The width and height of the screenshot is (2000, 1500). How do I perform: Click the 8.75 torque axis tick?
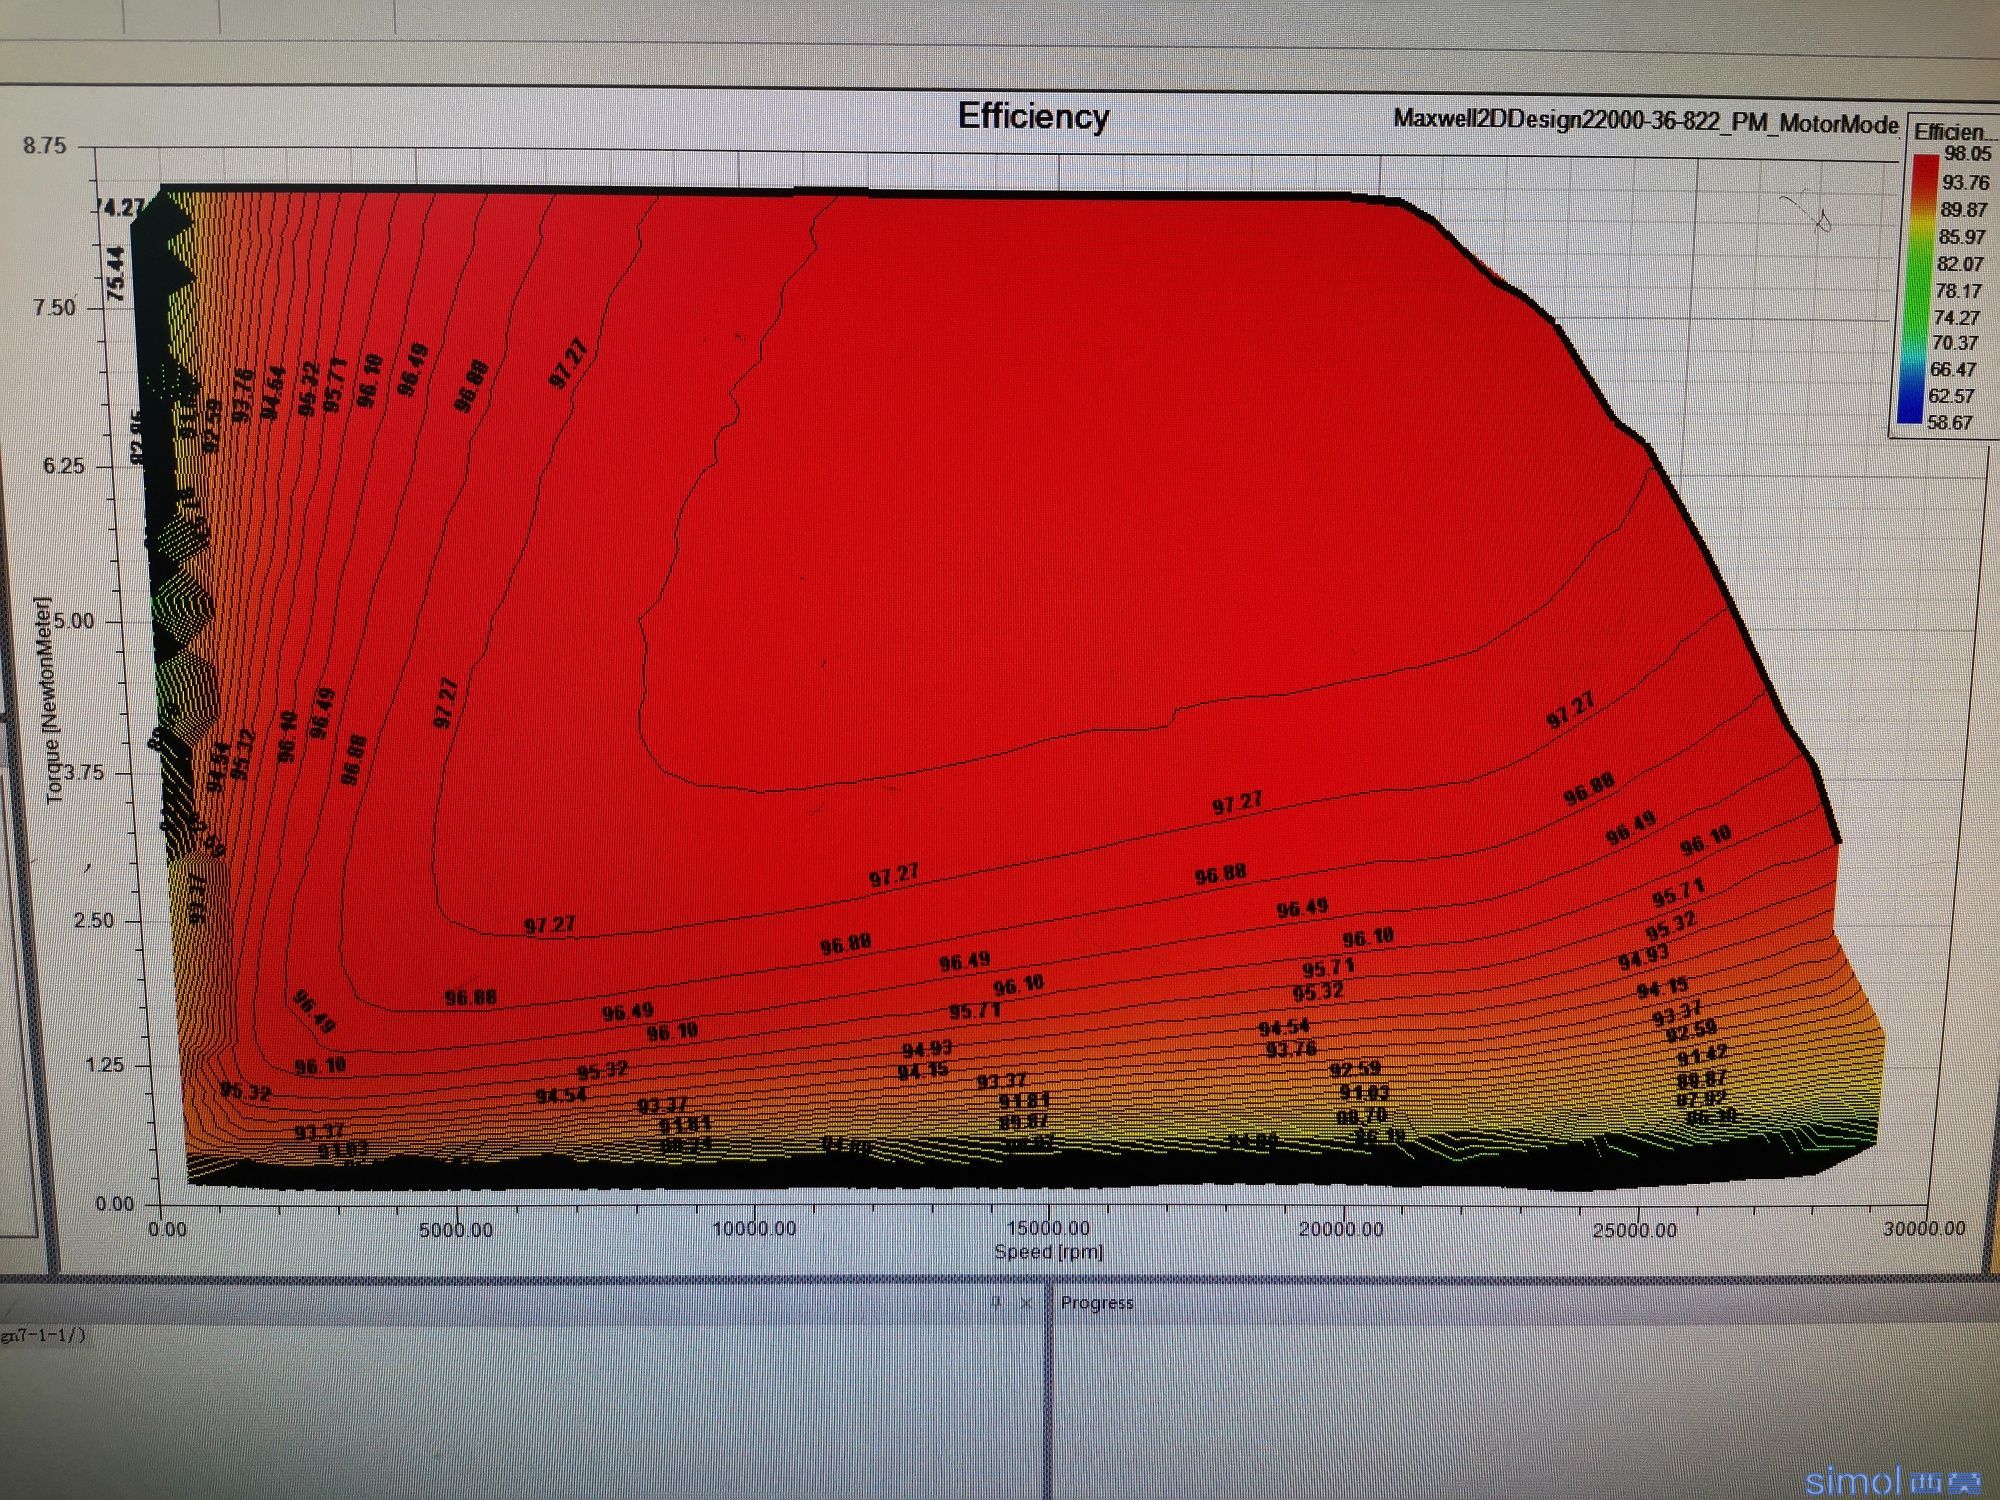pyautogui.click(x=45, y=146)
